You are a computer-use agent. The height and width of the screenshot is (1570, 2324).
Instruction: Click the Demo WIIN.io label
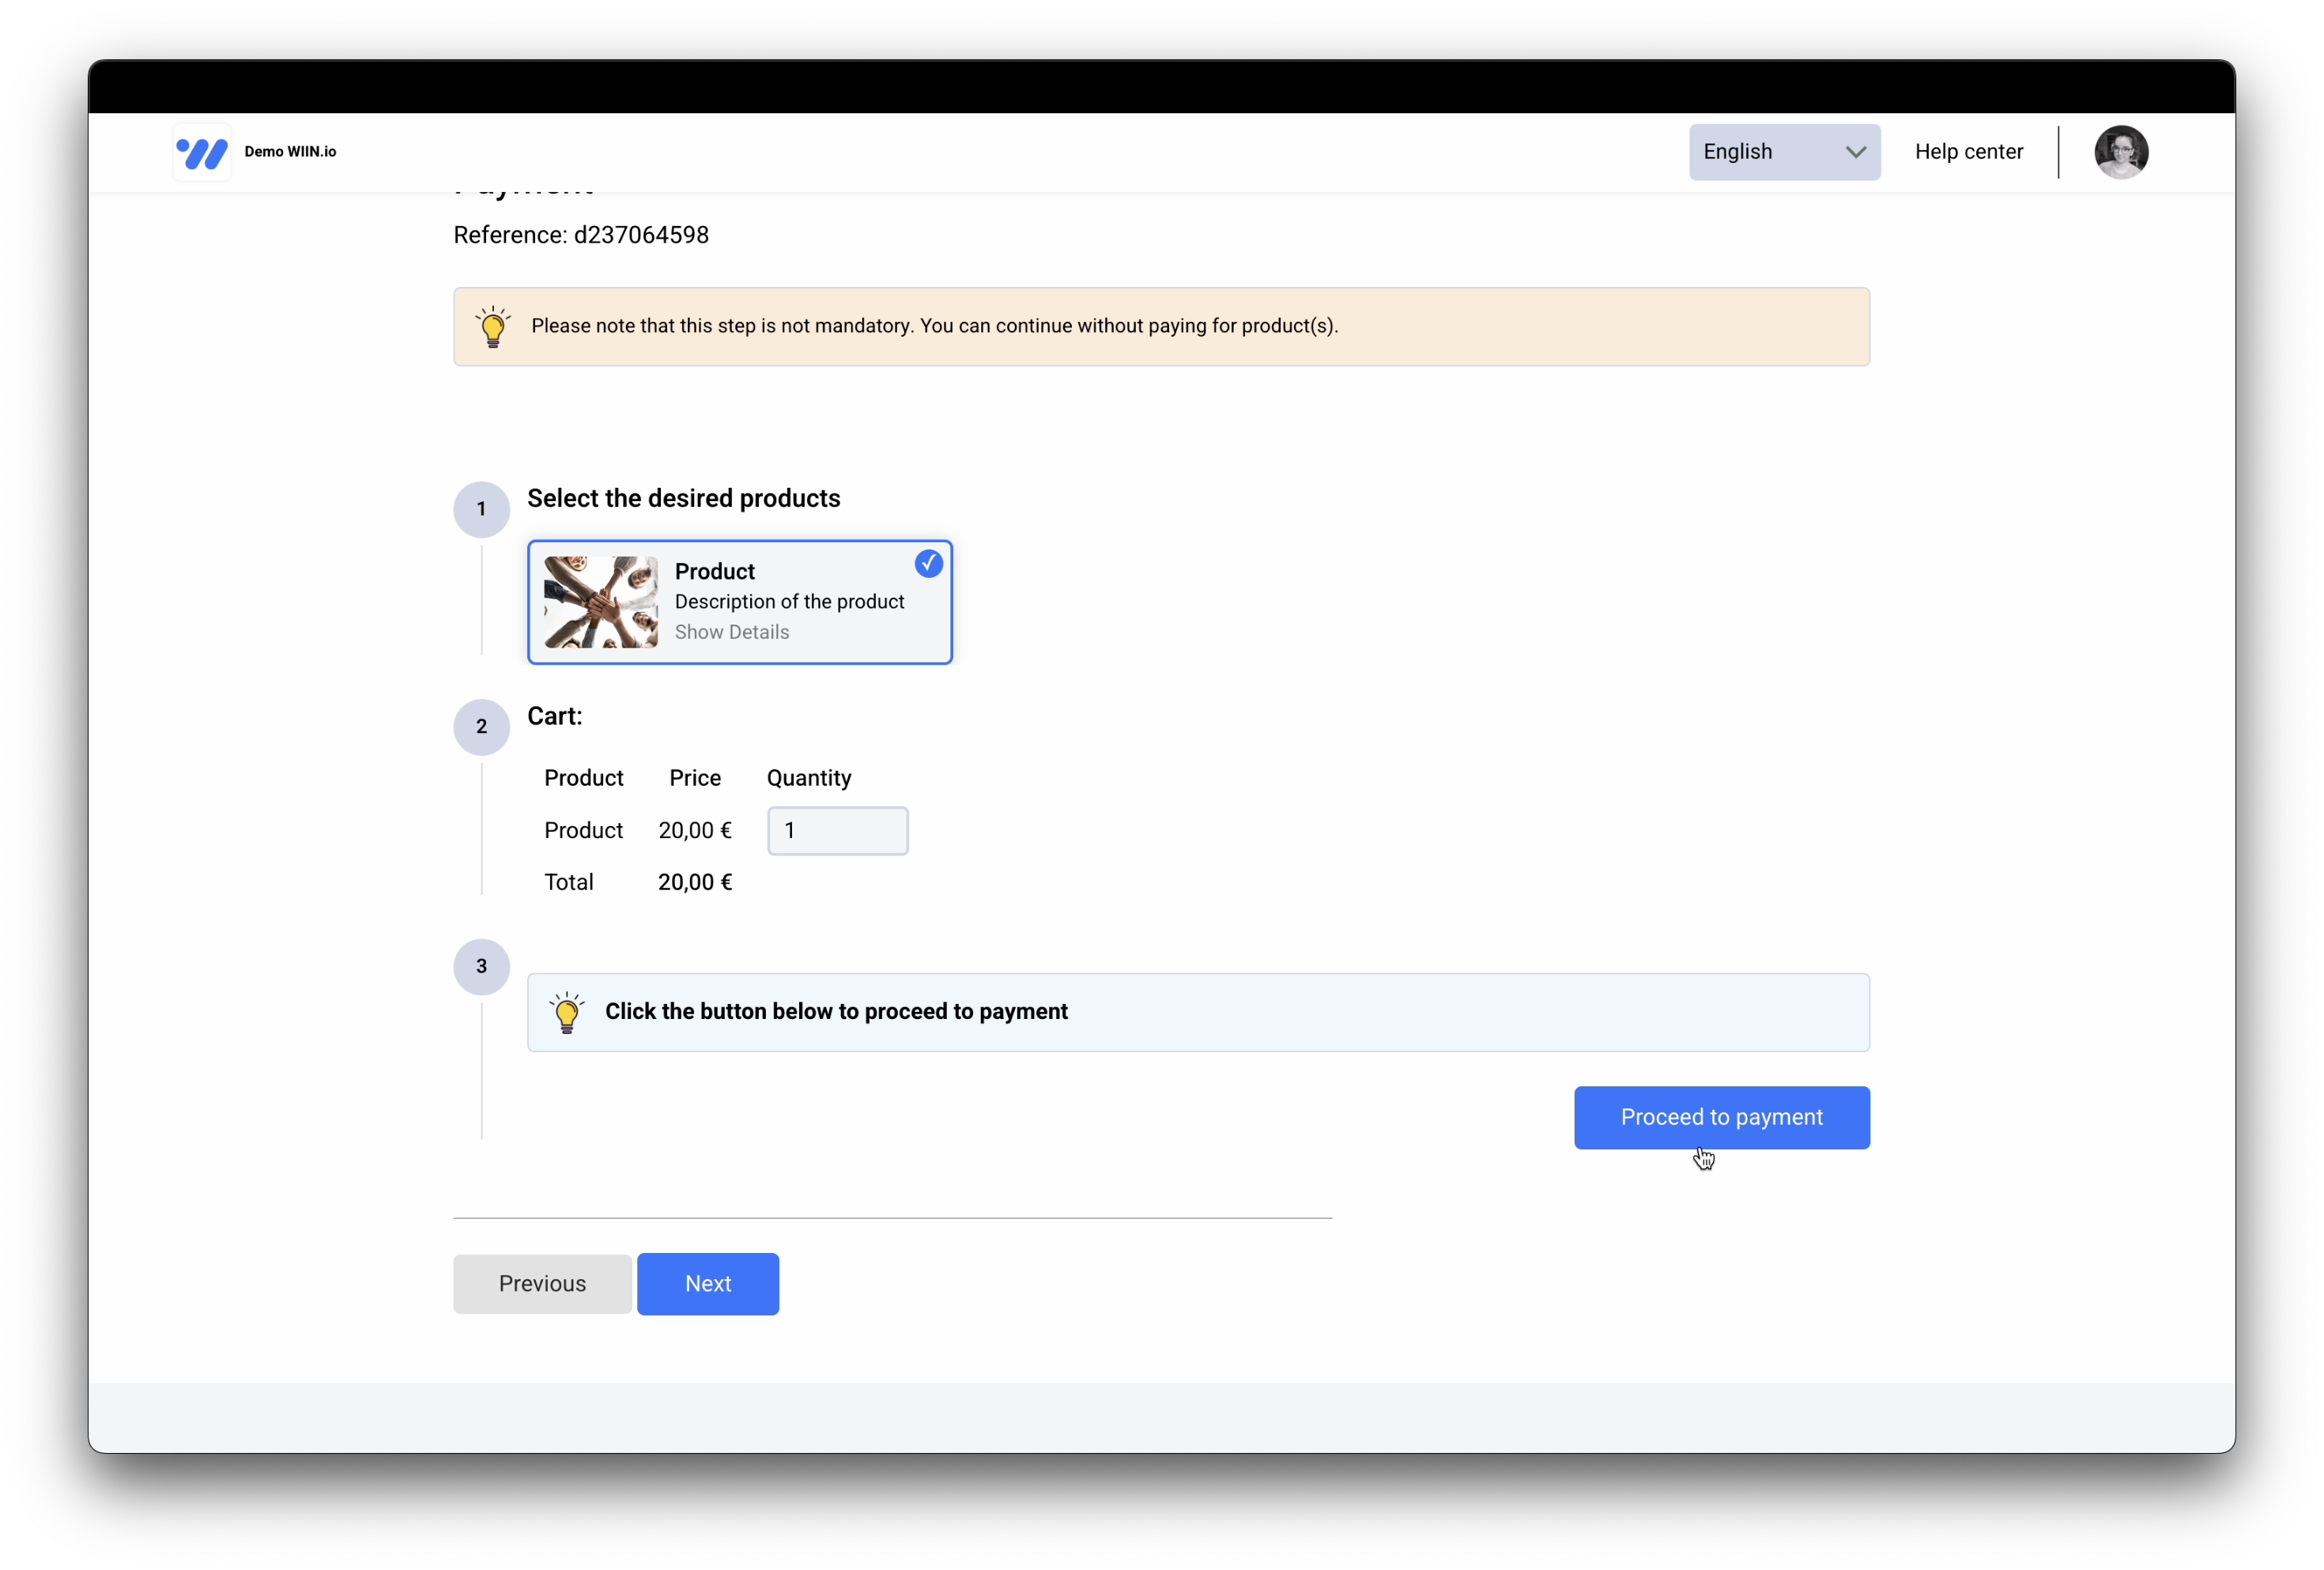[290, 152]
